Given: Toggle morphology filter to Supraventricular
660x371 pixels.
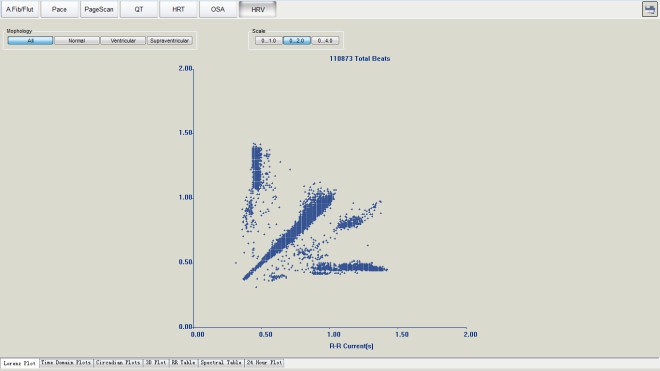Looking at the screenshot, I should (170, 40).
